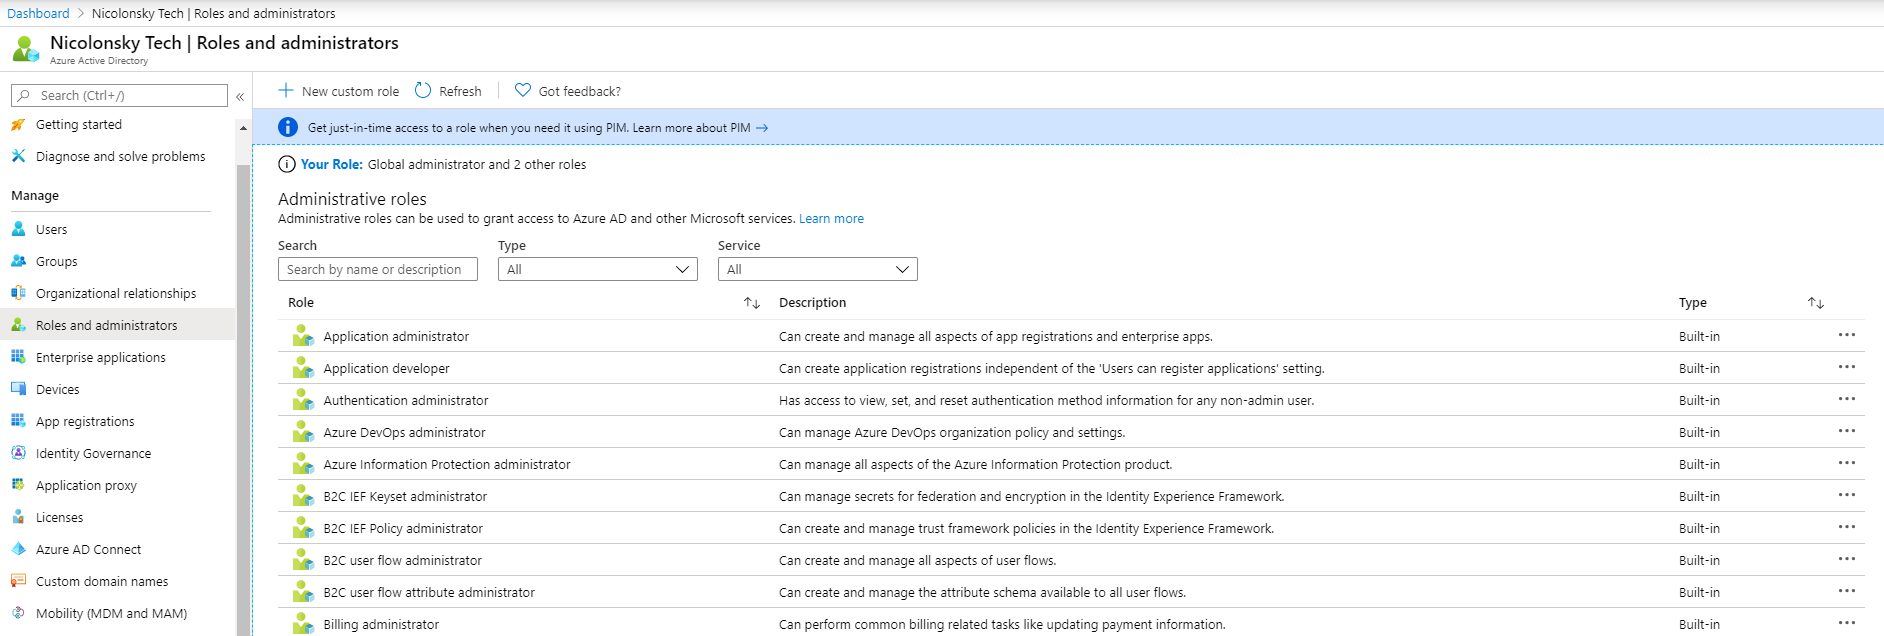Click the Organizational relationships icon

pyautogui.click(x=18, y=293)
